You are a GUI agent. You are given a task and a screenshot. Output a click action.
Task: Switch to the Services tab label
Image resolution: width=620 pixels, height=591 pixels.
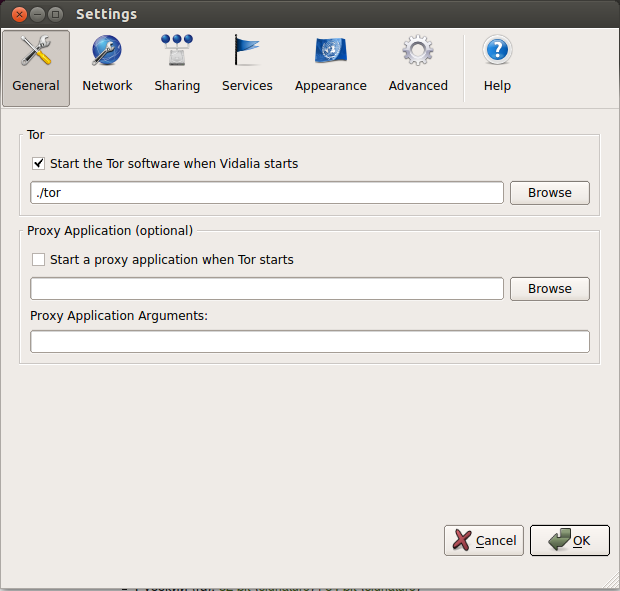click(247, 85)
